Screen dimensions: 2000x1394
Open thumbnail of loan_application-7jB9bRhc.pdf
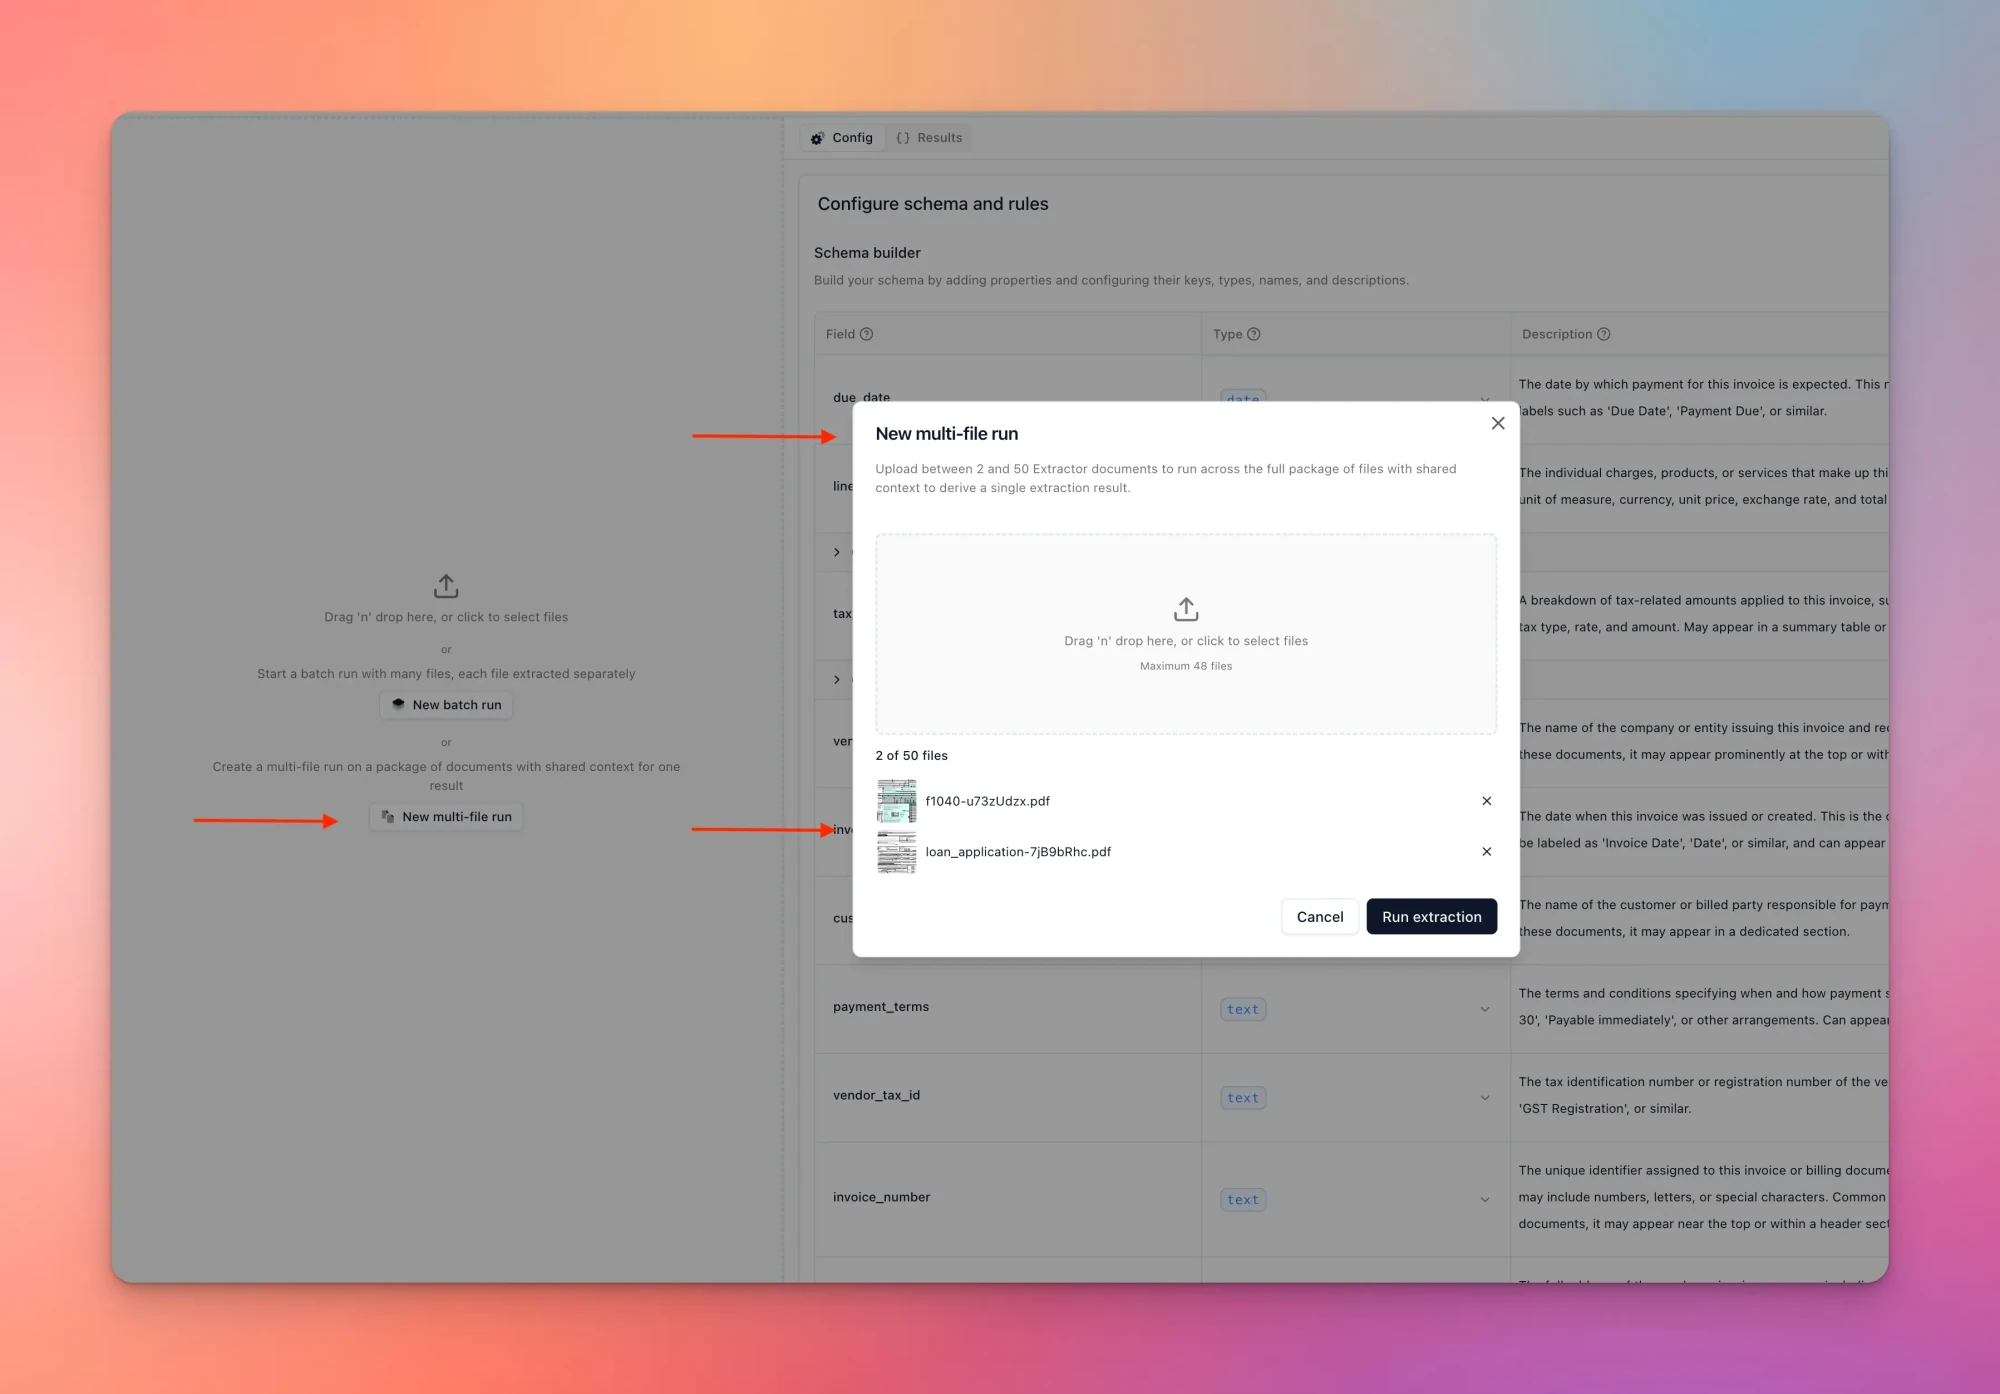[896, 852]
